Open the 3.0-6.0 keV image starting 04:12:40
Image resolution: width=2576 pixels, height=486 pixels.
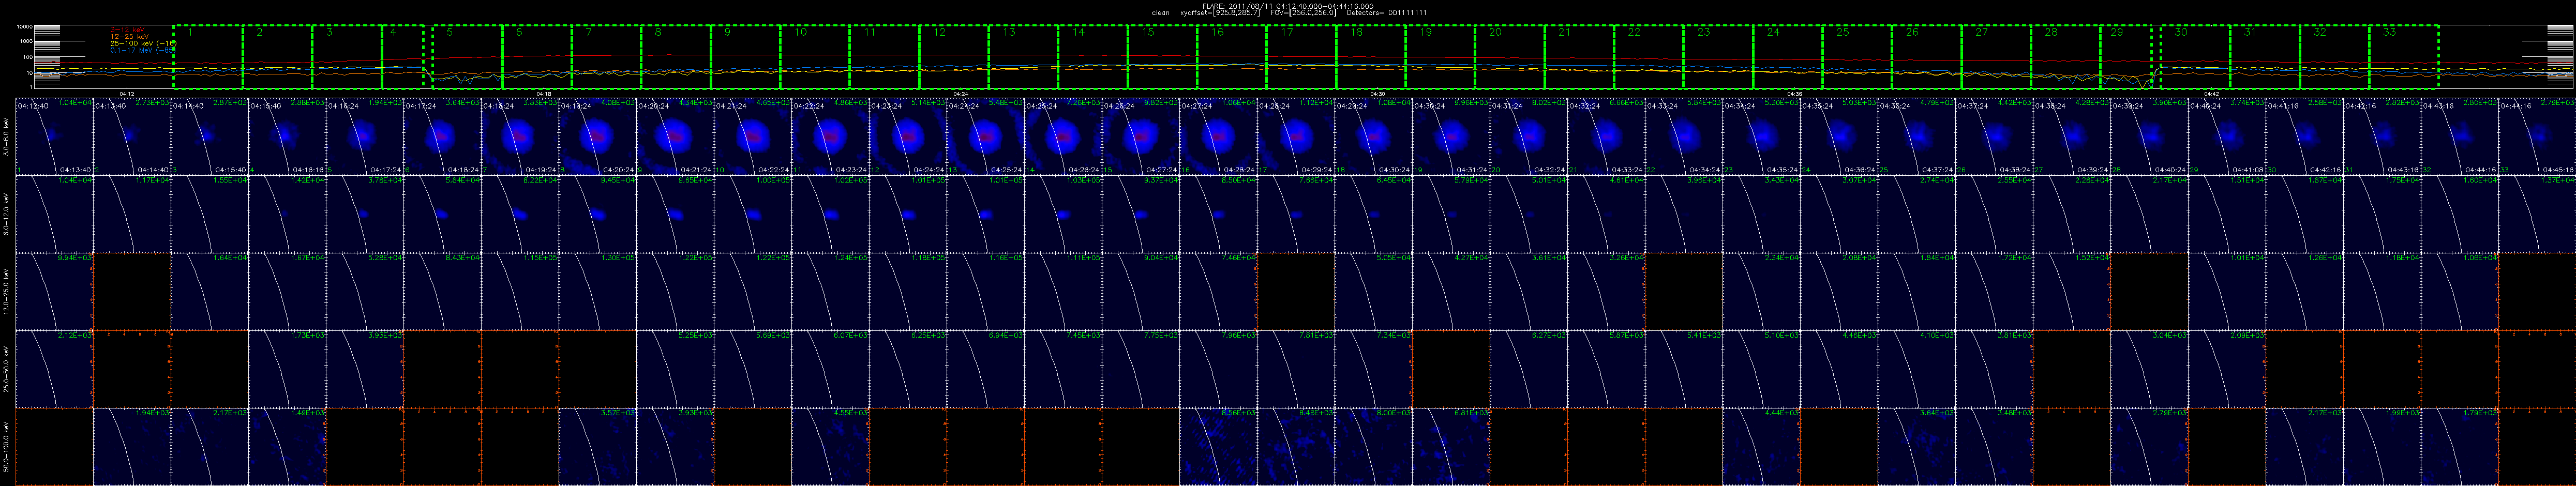[55, 136]
